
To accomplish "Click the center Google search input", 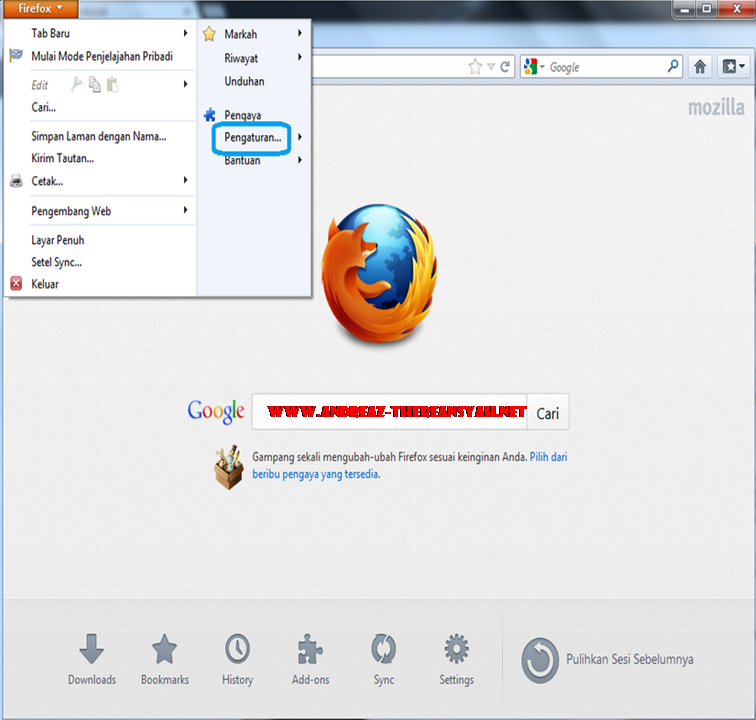I will [390, 412].
